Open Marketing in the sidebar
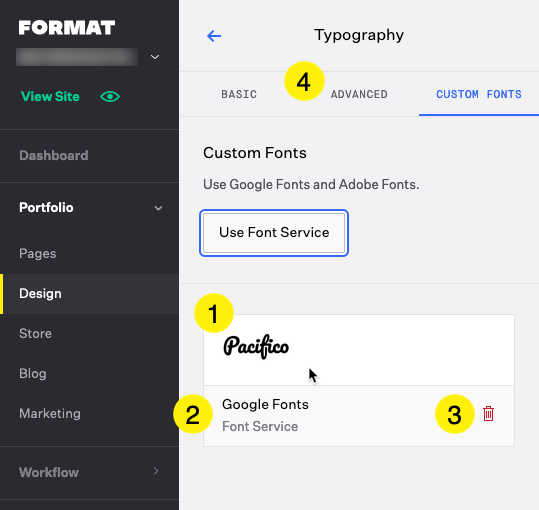 tap(50, 413)
